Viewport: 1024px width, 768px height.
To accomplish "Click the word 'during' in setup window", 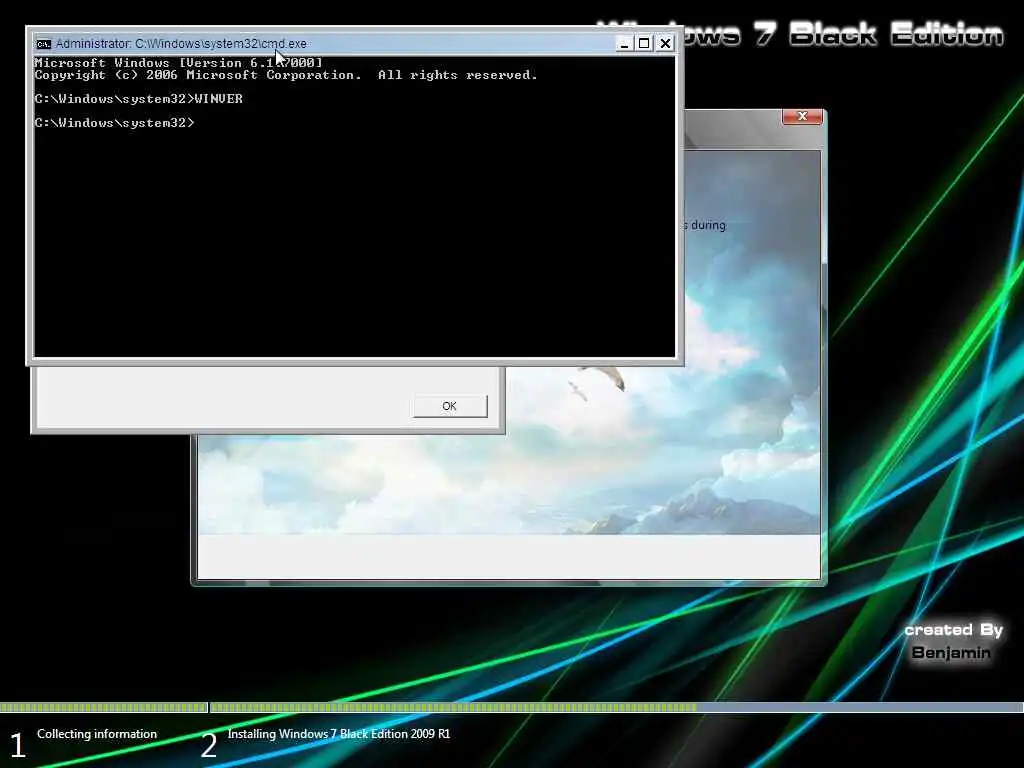I will [x=708, y=225].
